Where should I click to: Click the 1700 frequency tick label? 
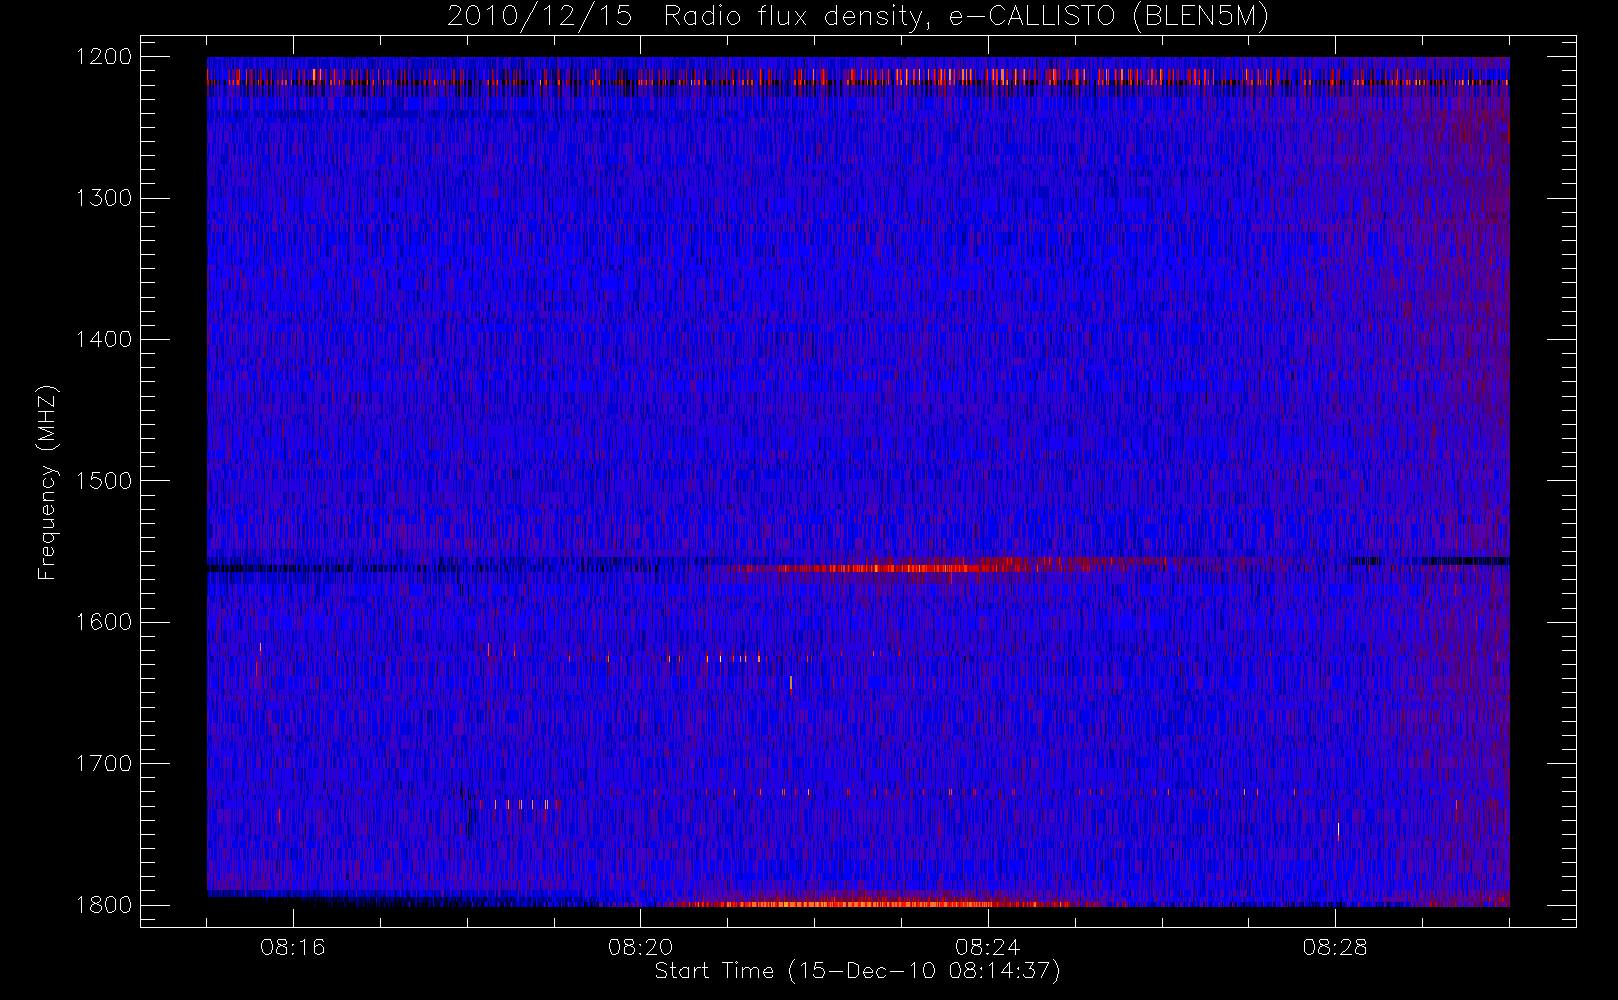pos(105,764)
